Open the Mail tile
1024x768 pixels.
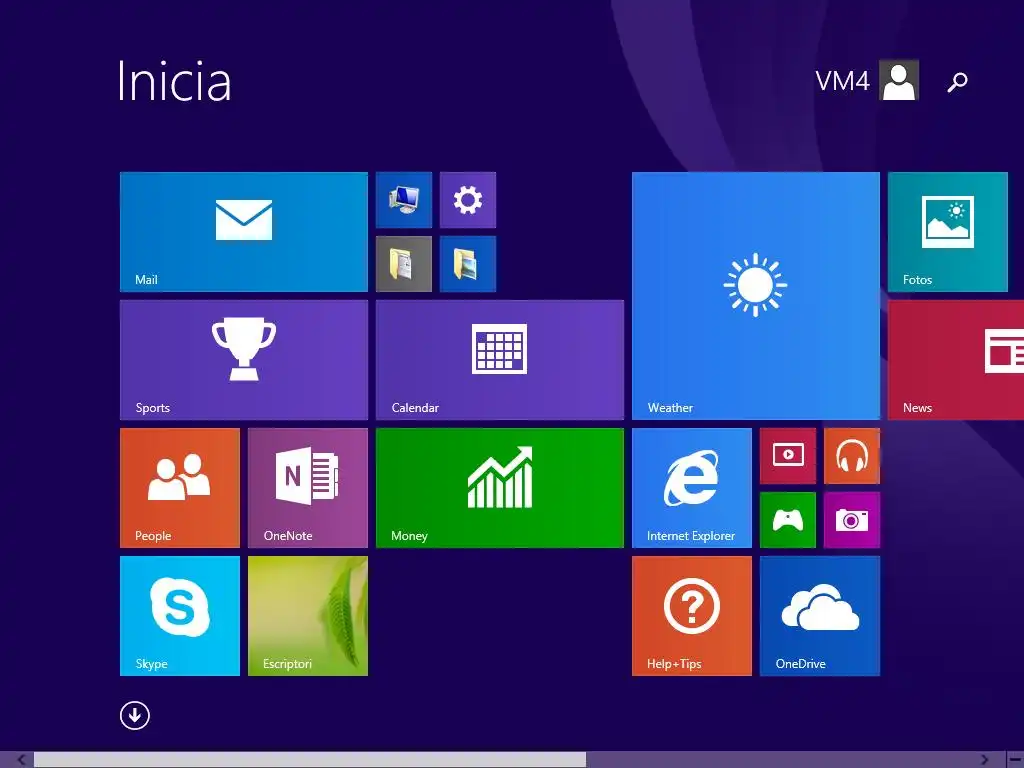(x=244, y=232)
